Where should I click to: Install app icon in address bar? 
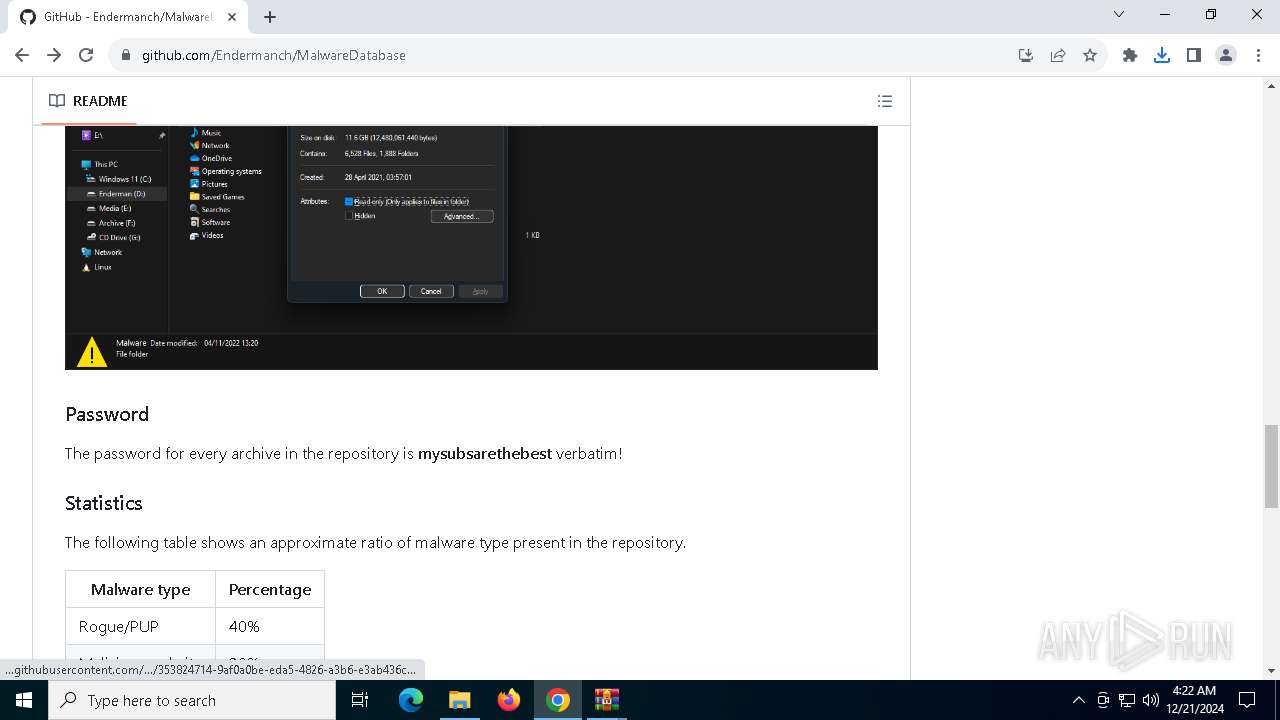[x=1026, y=55]
